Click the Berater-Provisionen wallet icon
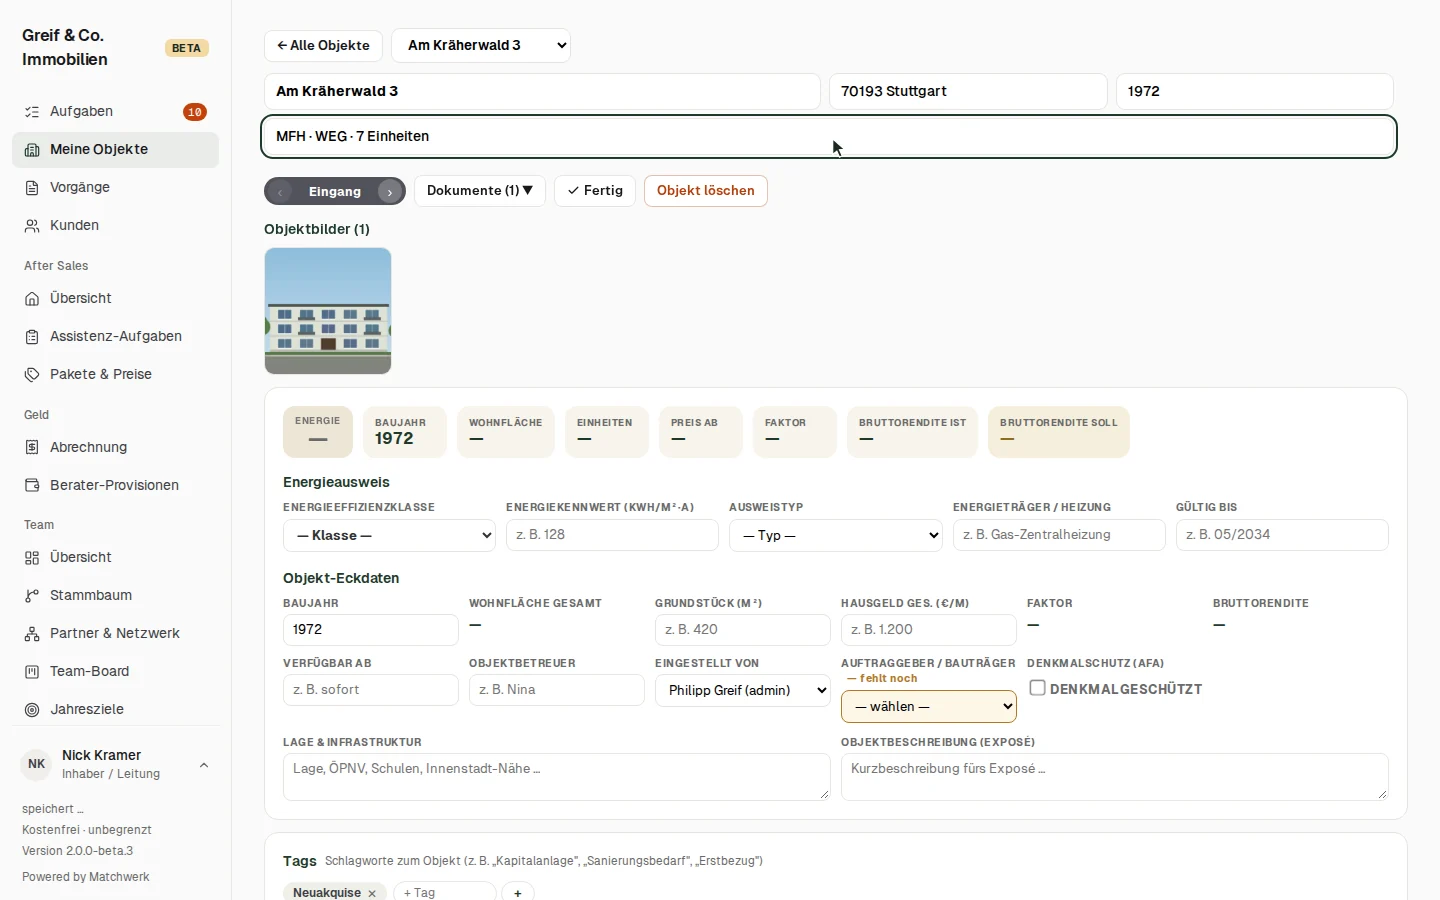Viewport: 1440px width, 900px height. click(x=32, y=486)
